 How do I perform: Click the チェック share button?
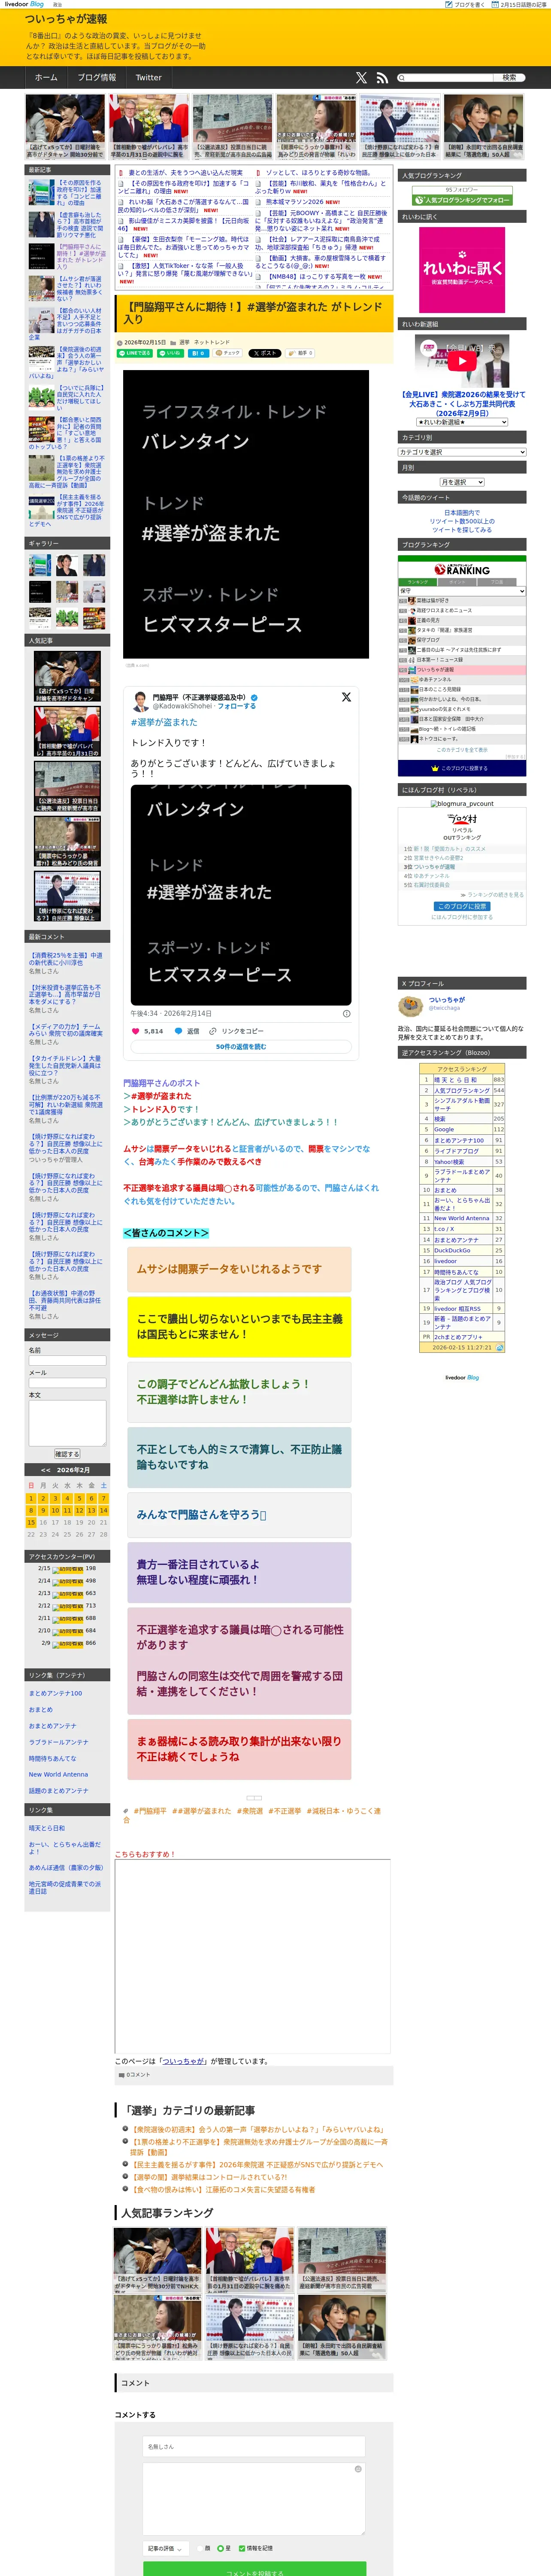227,353
